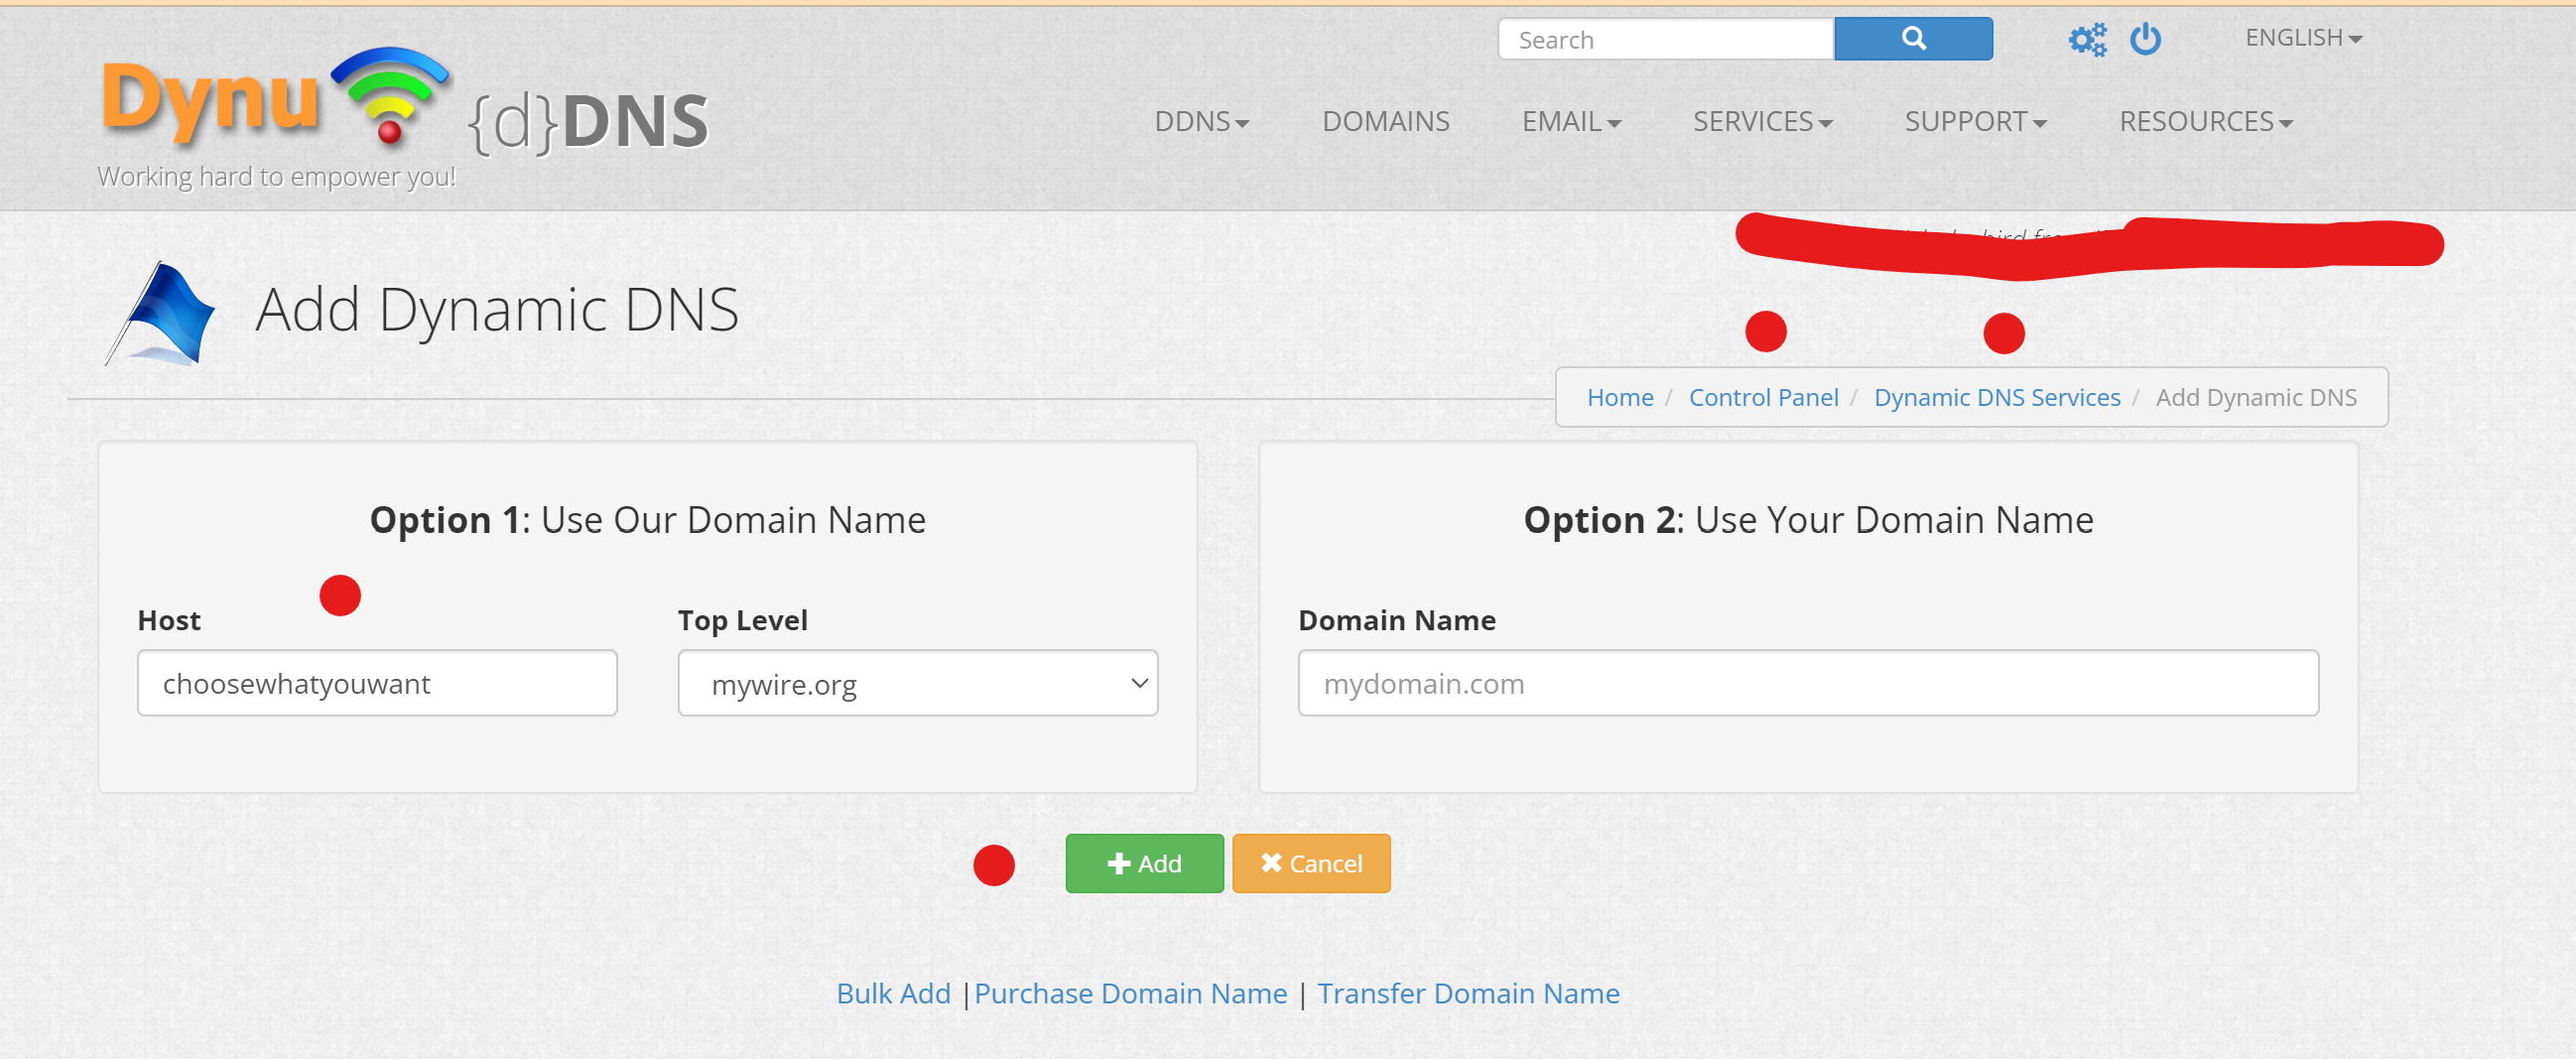Viewport: 2576px width, 1060px height.
Task: Open the Bulk Add link
Action: [x=893, y=993]
